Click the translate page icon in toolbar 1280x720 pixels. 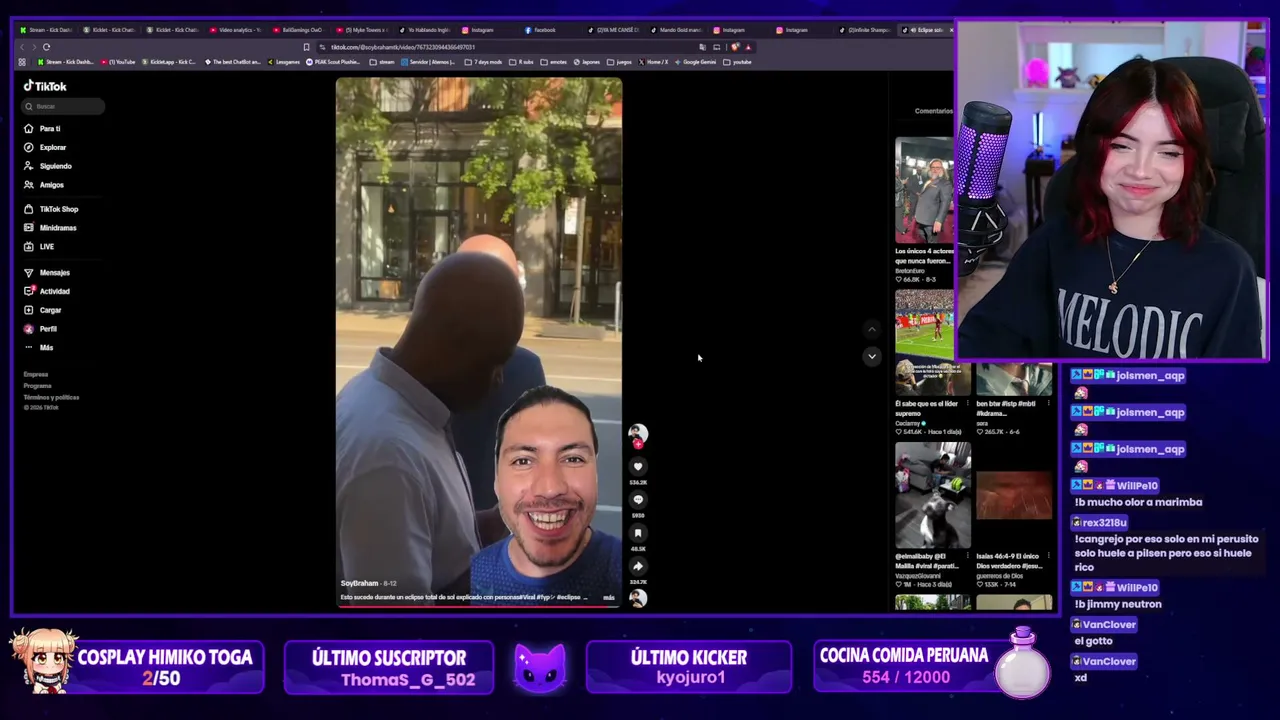click(x=703, y=47)
